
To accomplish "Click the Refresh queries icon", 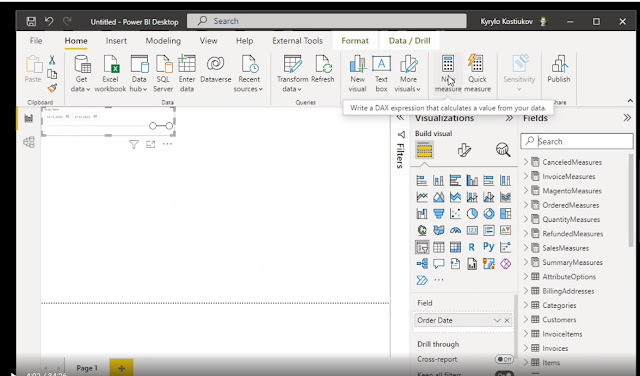I will click(x=323, y=65).
